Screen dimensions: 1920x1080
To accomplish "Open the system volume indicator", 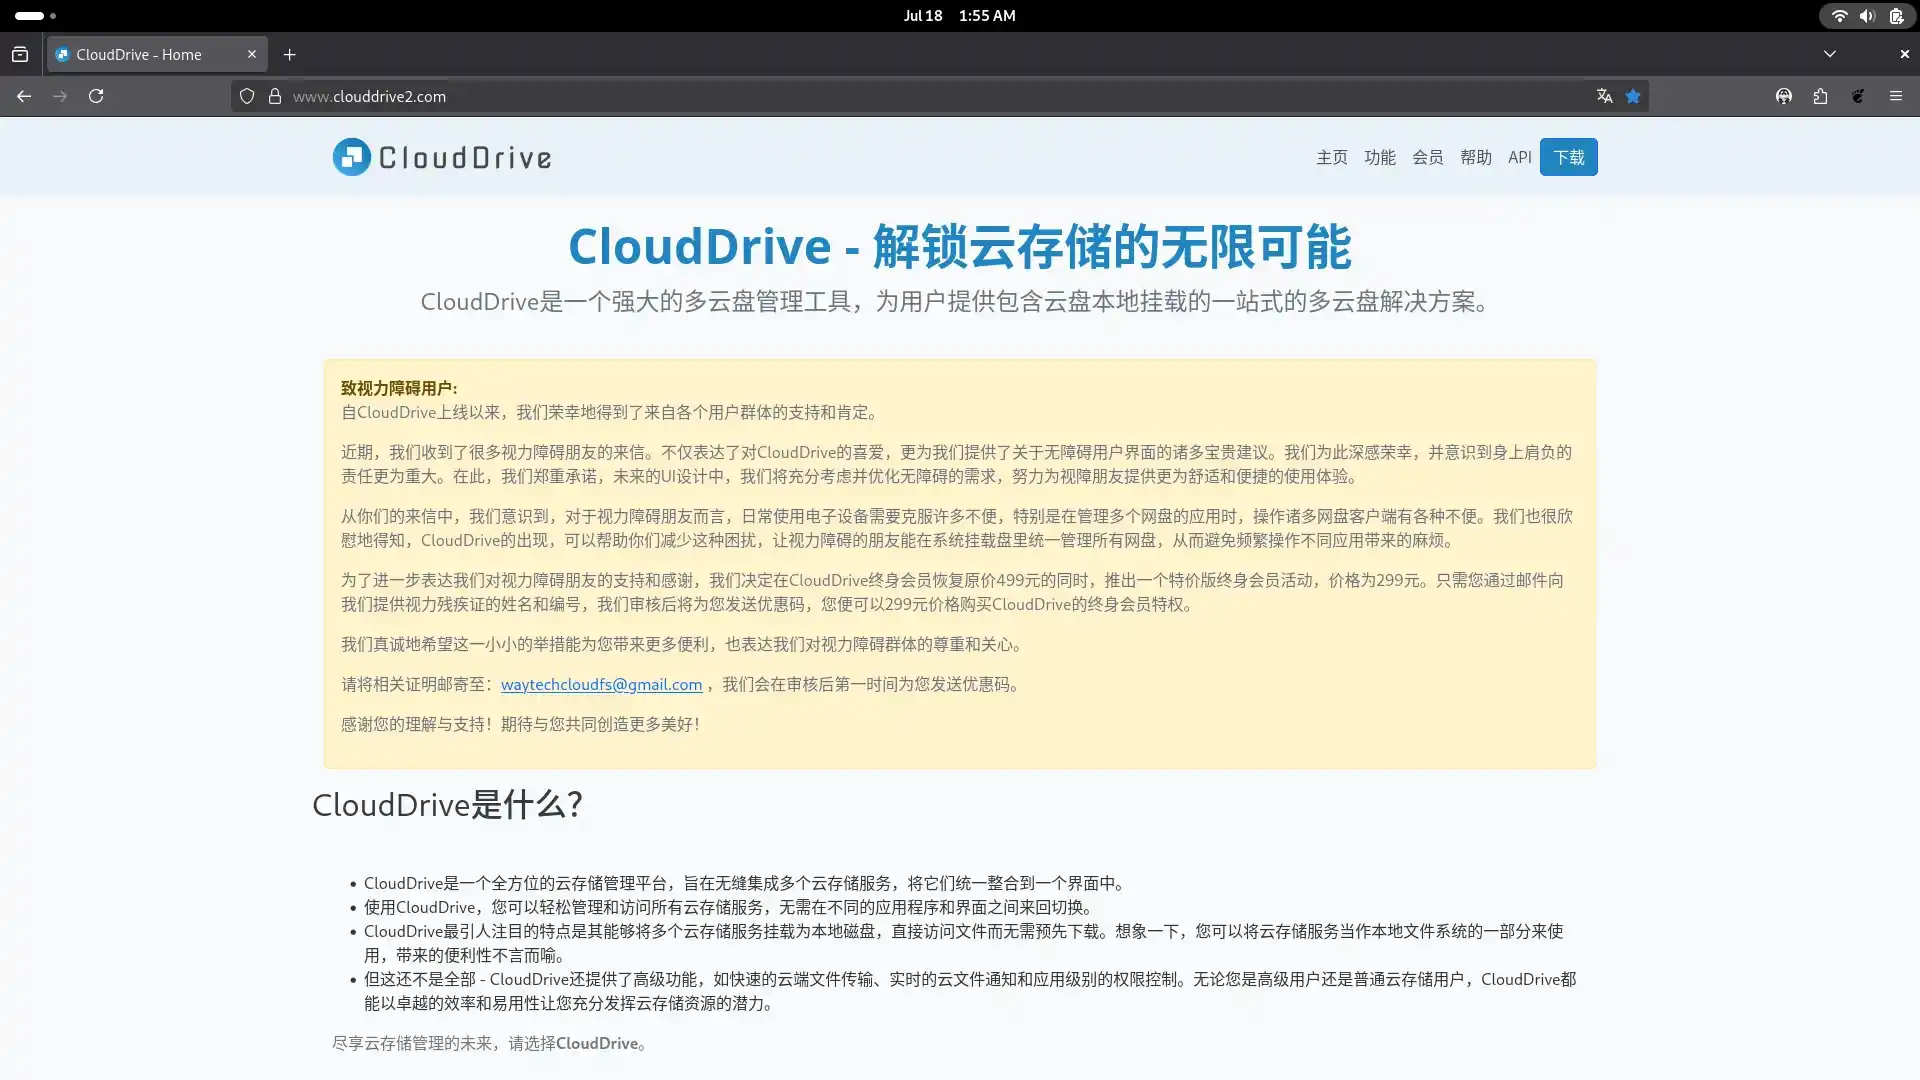I will (x=1867, y=15).
